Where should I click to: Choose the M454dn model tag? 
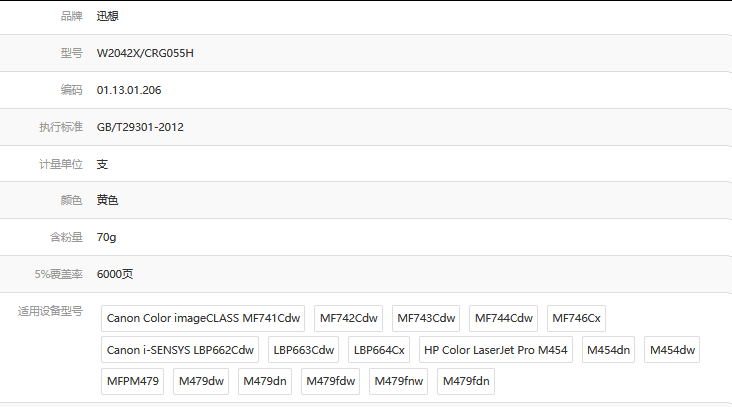click(609, 350)
